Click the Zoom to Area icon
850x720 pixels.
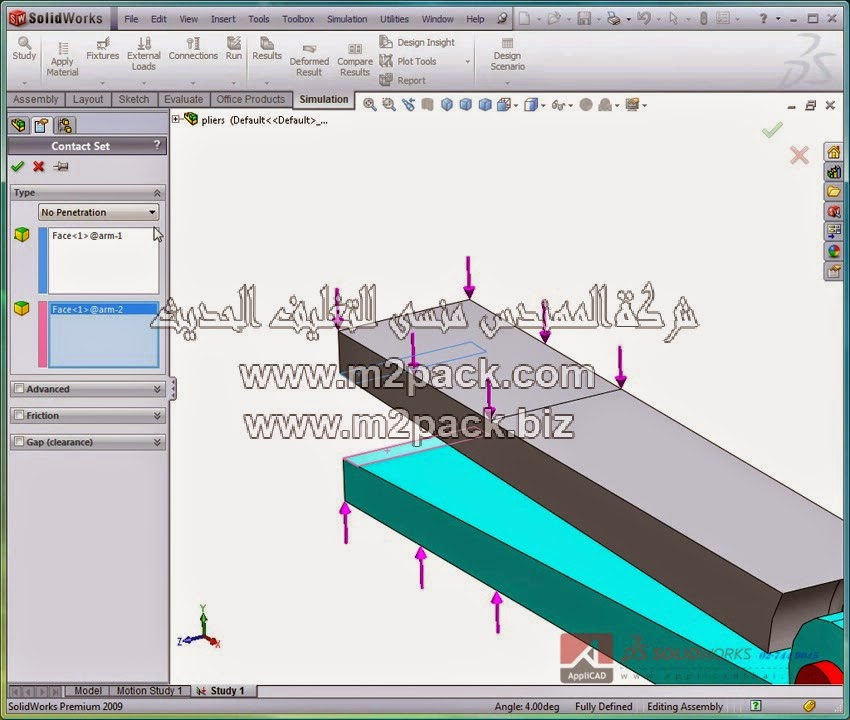[389, 105]
